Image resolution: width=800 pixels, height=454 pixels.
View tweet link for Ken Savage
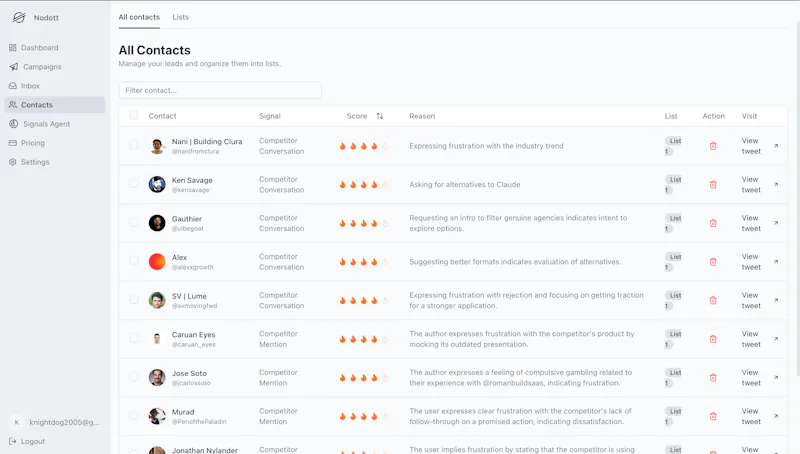[751, 185]
